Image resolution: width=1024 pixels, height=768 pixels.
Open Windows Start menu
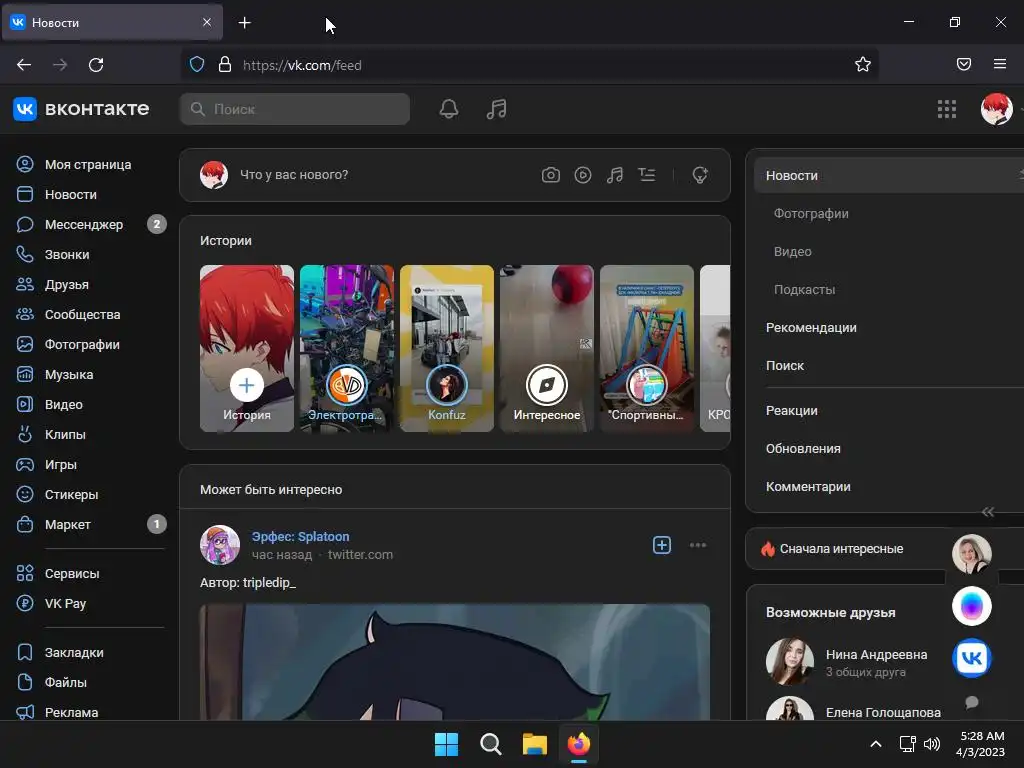point(447,744)
